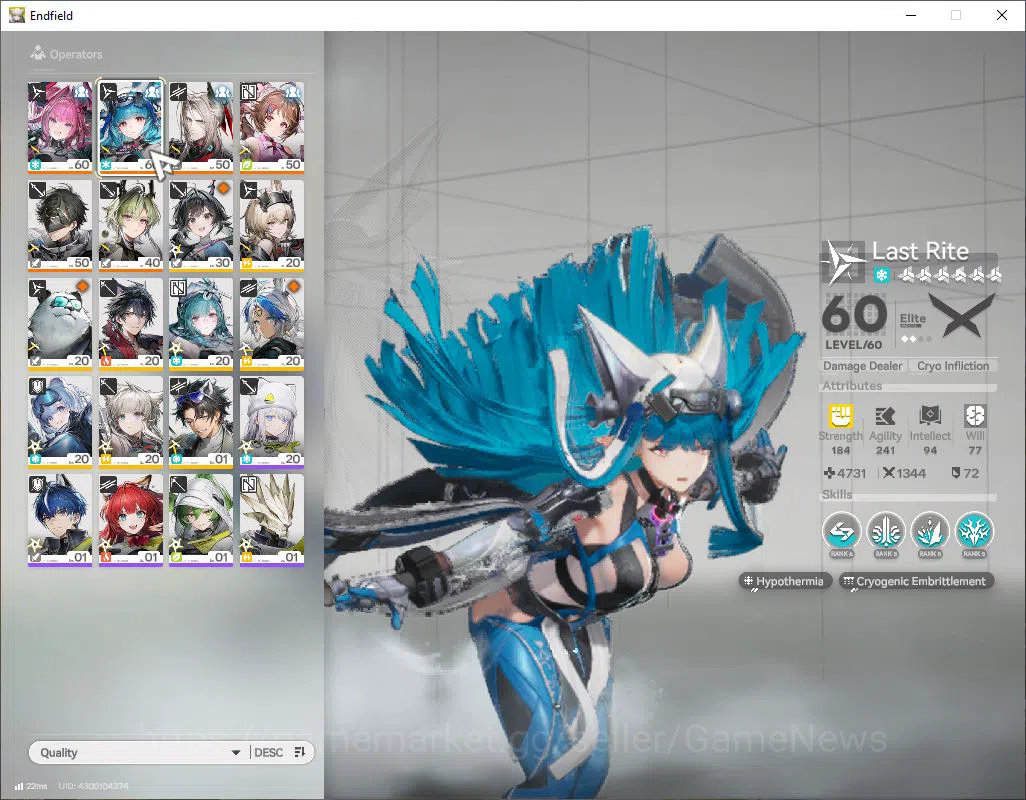The width and height of the screenshot is (1026, 800).
Task: Click the LEVEL/60 label
Action: pos(853,345)
